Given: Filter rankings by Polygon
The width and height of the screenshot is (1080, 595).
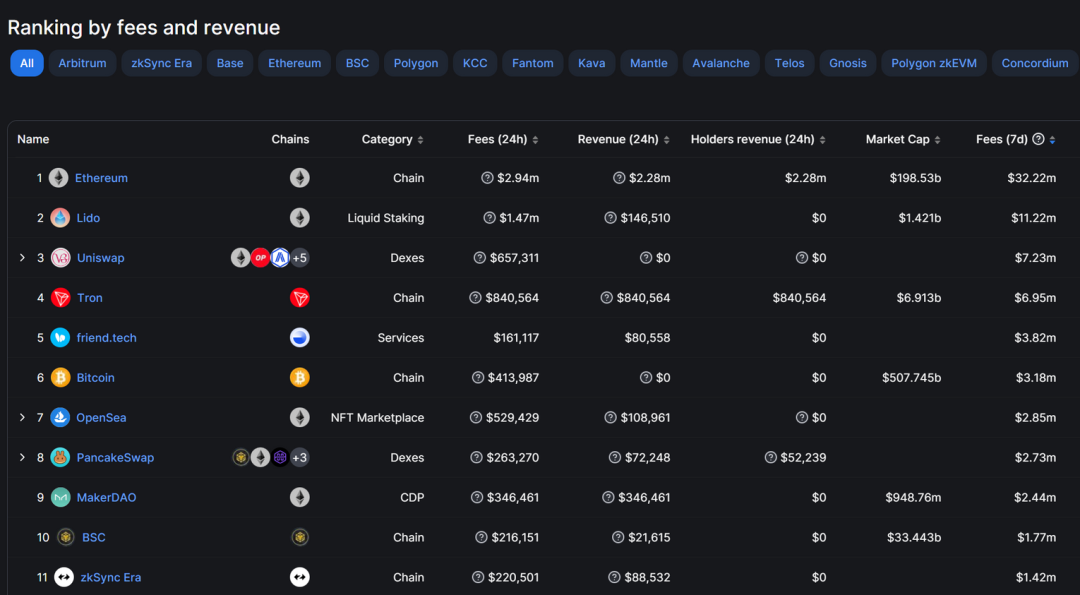Looking at the screenshot, I should pos(416,63).
